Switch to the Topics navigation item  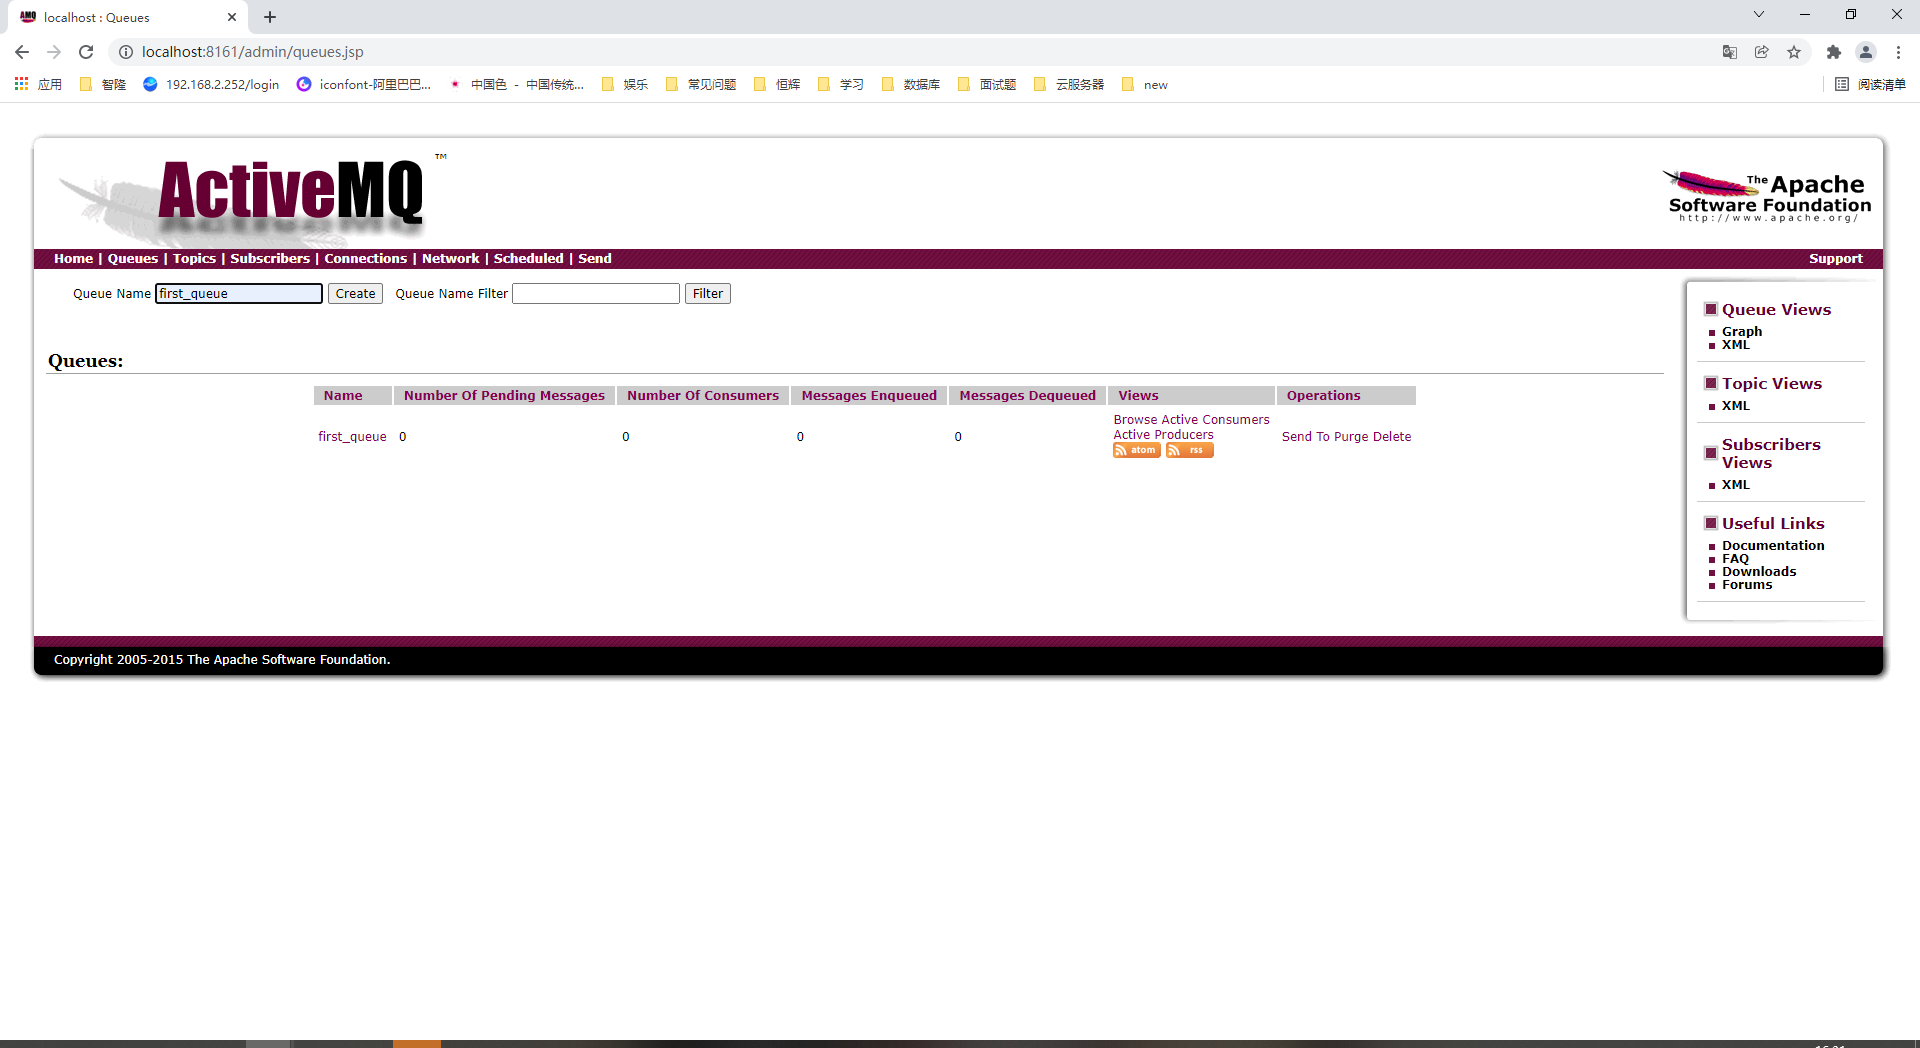[194, 258]
